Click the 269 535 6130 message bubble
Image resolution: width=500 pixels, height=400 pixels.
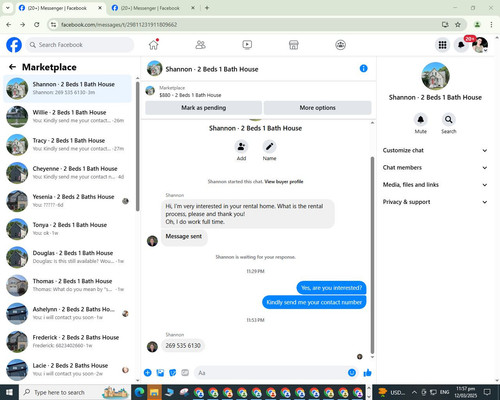[x=183, y=346]
